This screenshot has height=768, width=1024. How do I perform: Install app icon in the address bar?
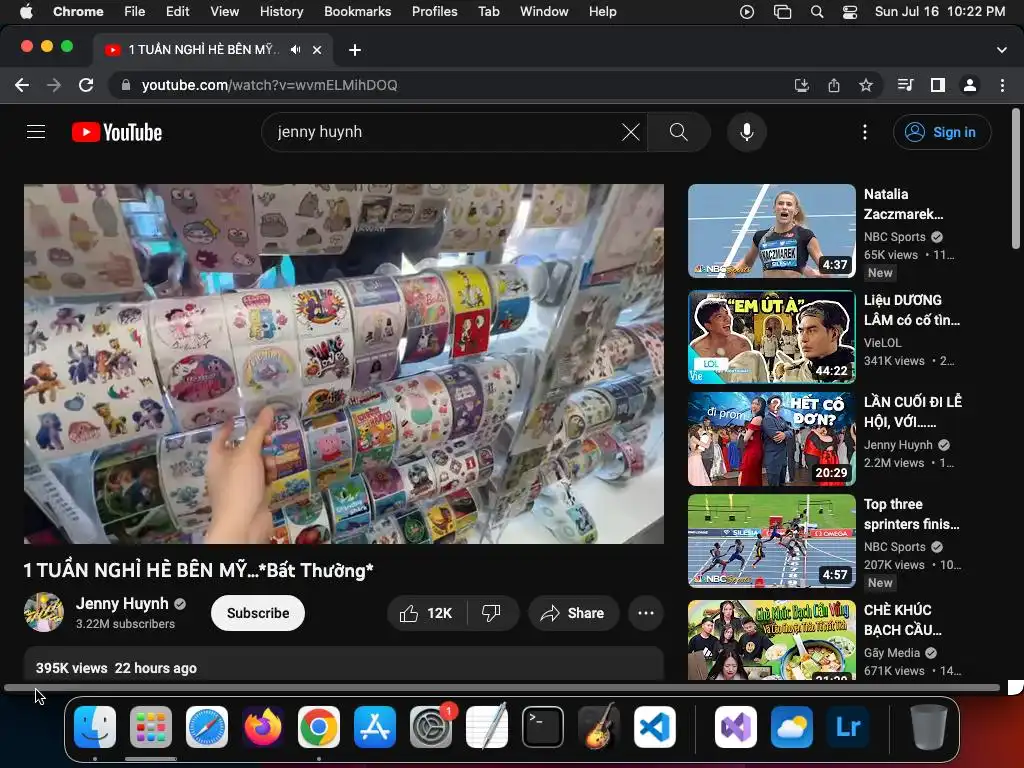(x=801, y=85)
